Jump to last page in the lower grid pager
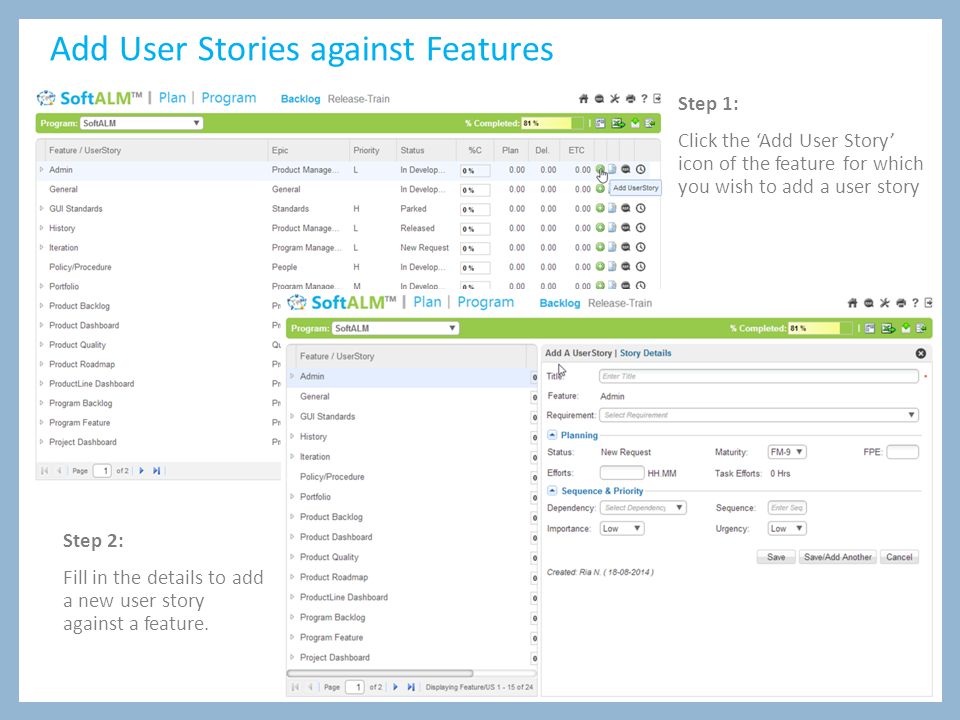 coord(411,687)
